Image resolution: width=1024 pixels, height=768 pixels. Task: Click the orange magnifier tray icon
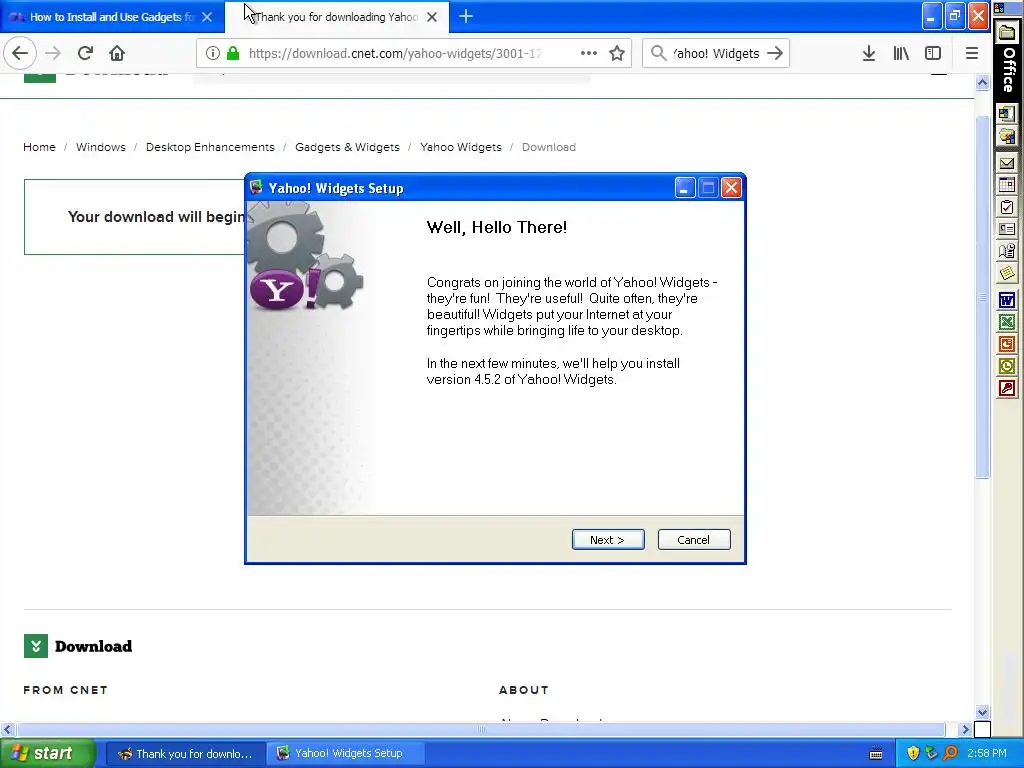[950, 754]
